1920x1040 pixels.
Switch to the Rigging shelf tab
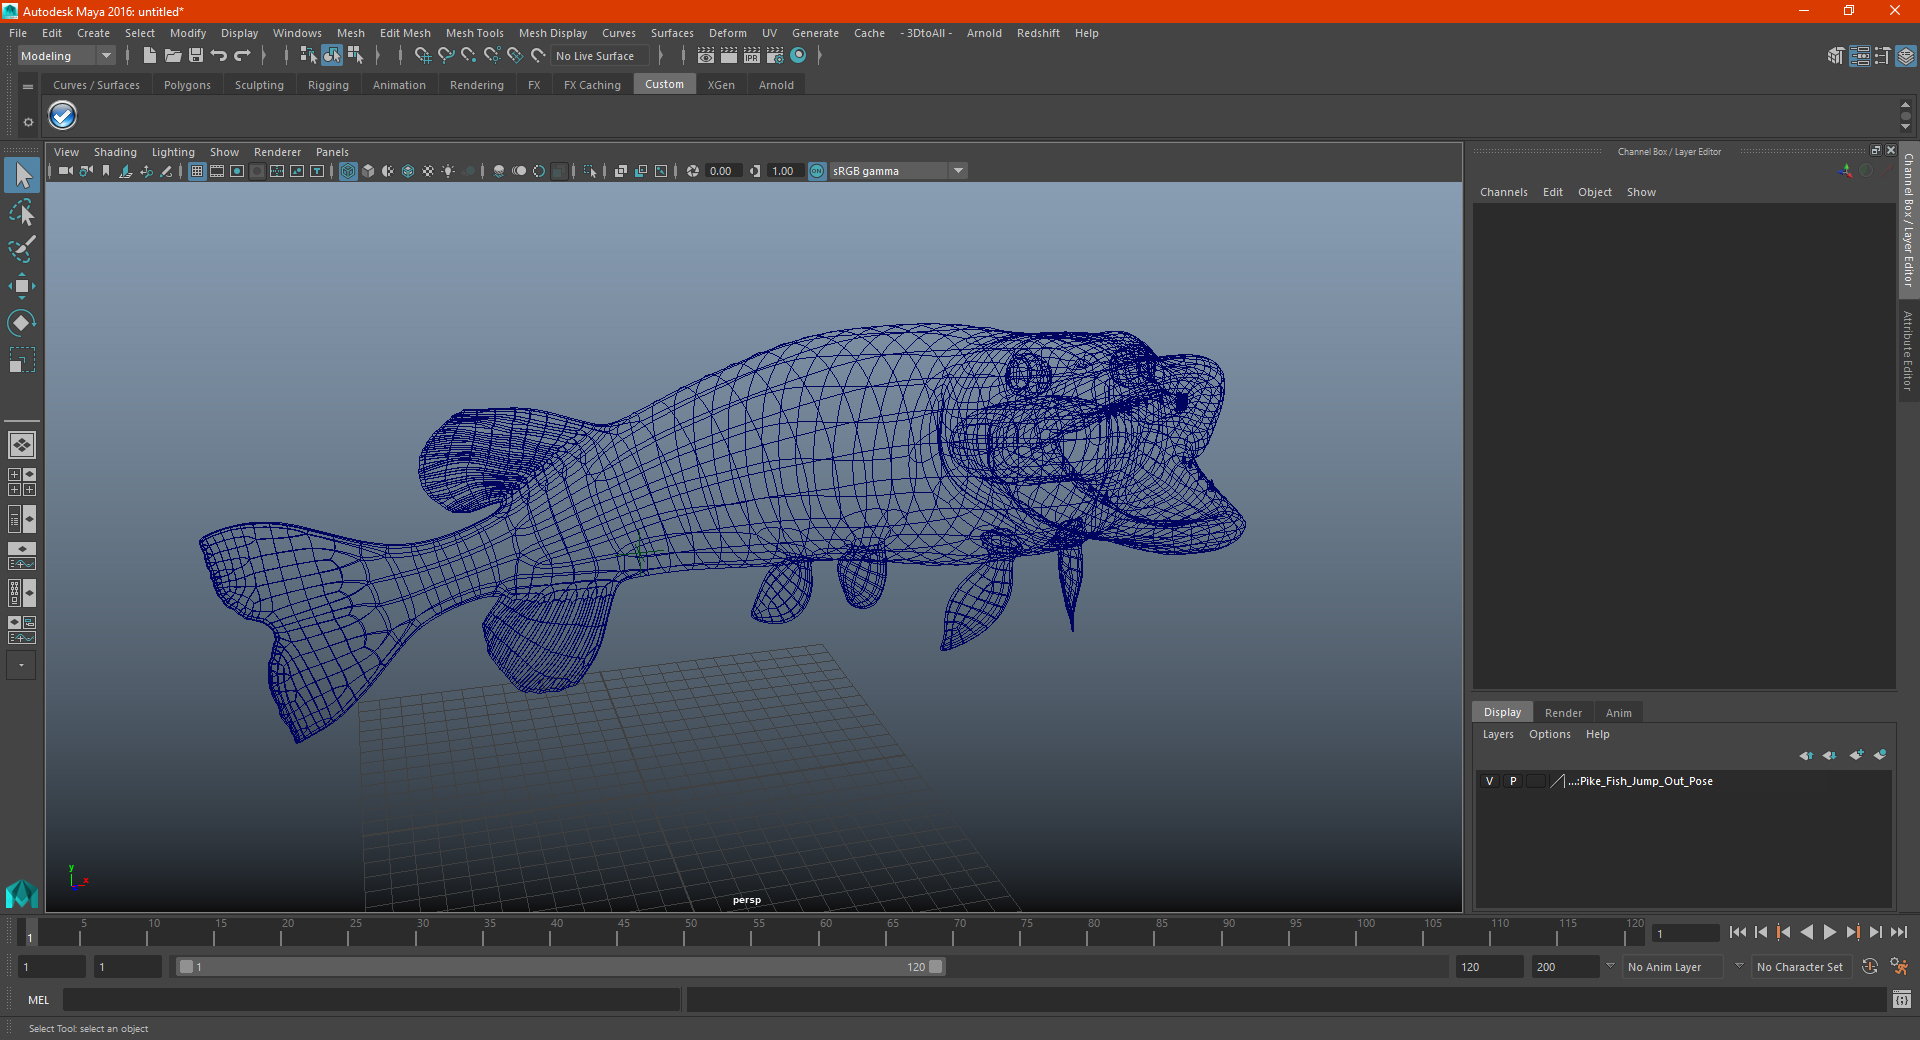pyautogui.click(x=328, y=85)
